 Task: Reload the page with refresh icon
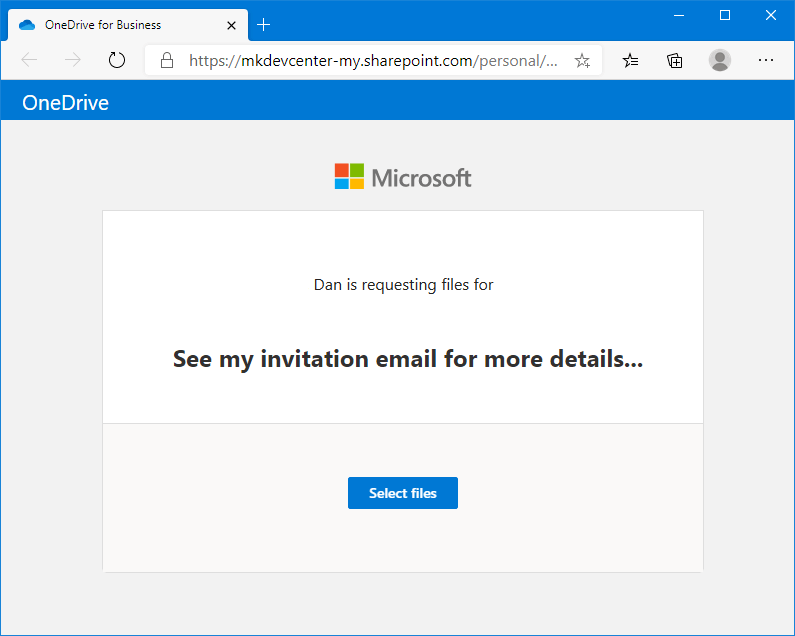click(117, 60)
